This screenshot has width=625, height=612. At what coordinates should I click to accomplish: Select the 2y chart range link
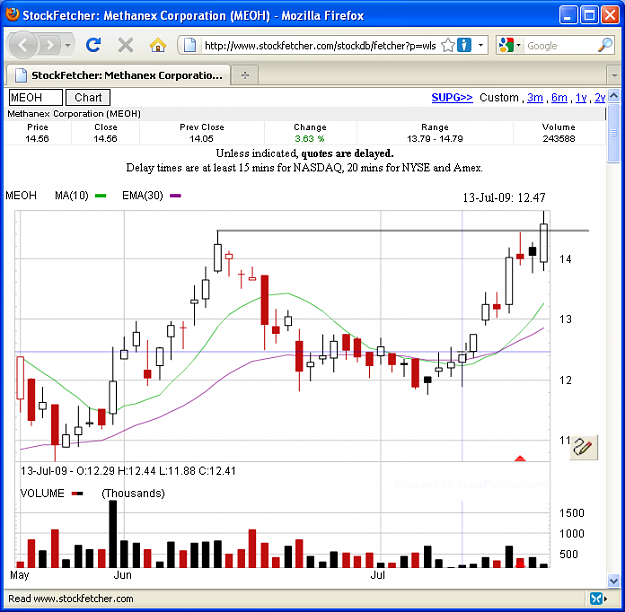tap(600, 97)
